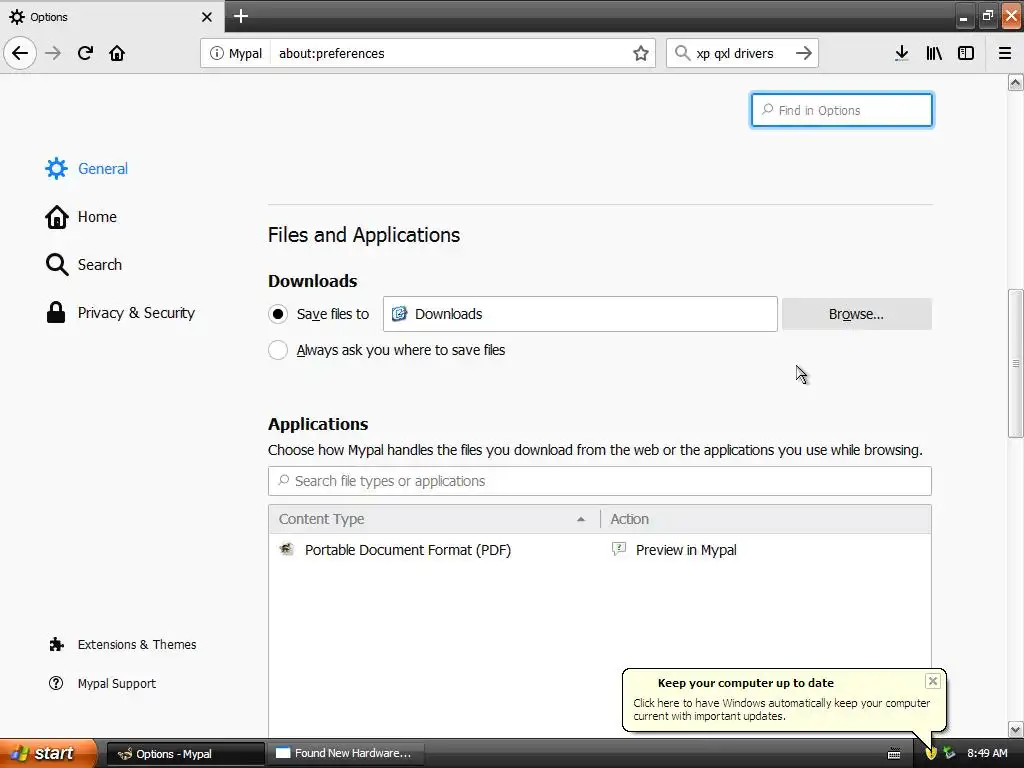Reload the current page
Image resolution: width=1024 pixels, height=768 pixels.
point(85,53)
